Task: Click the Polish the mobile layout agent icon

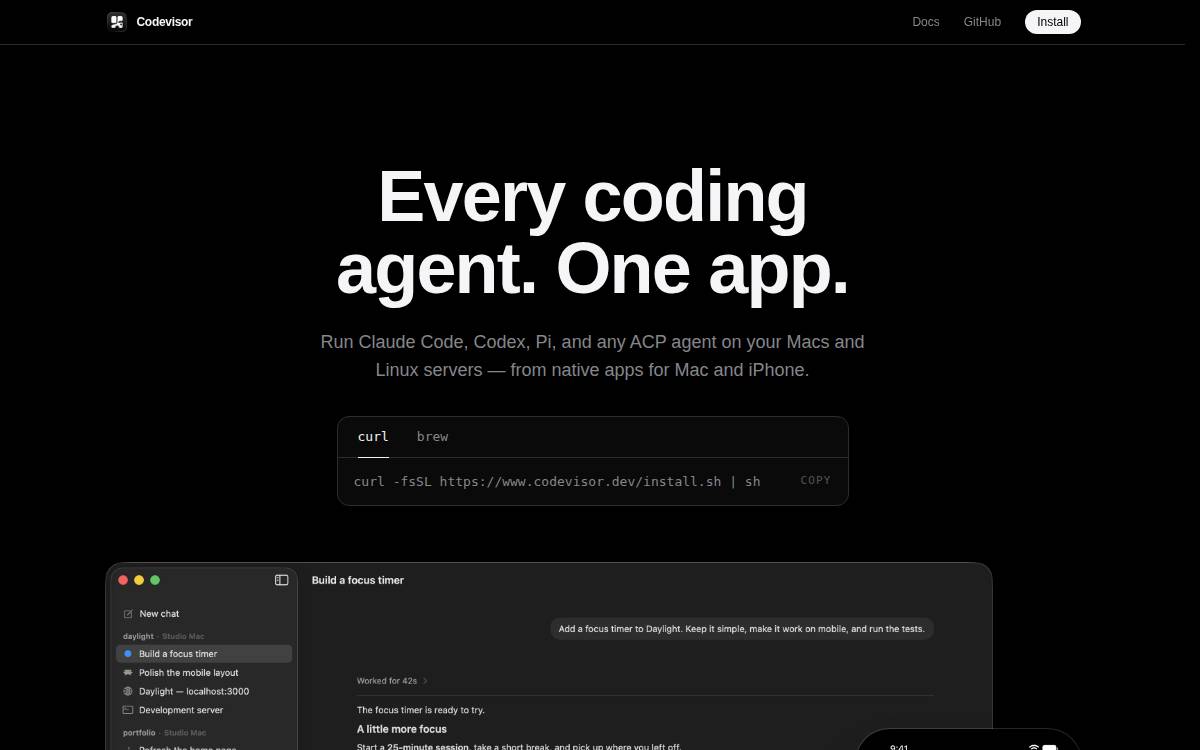Action: (x=128, y=673)
